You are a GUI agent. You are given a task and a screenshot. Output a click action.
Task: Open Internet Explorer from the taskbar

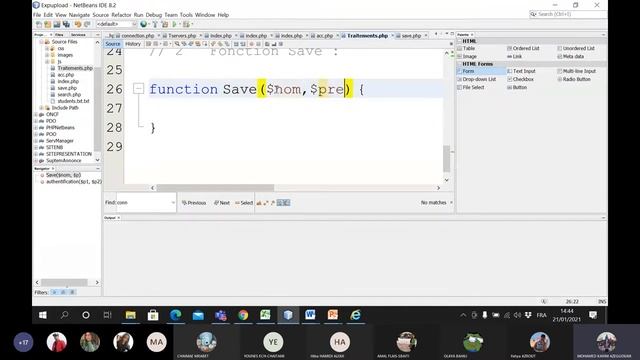tap(356, 315)
